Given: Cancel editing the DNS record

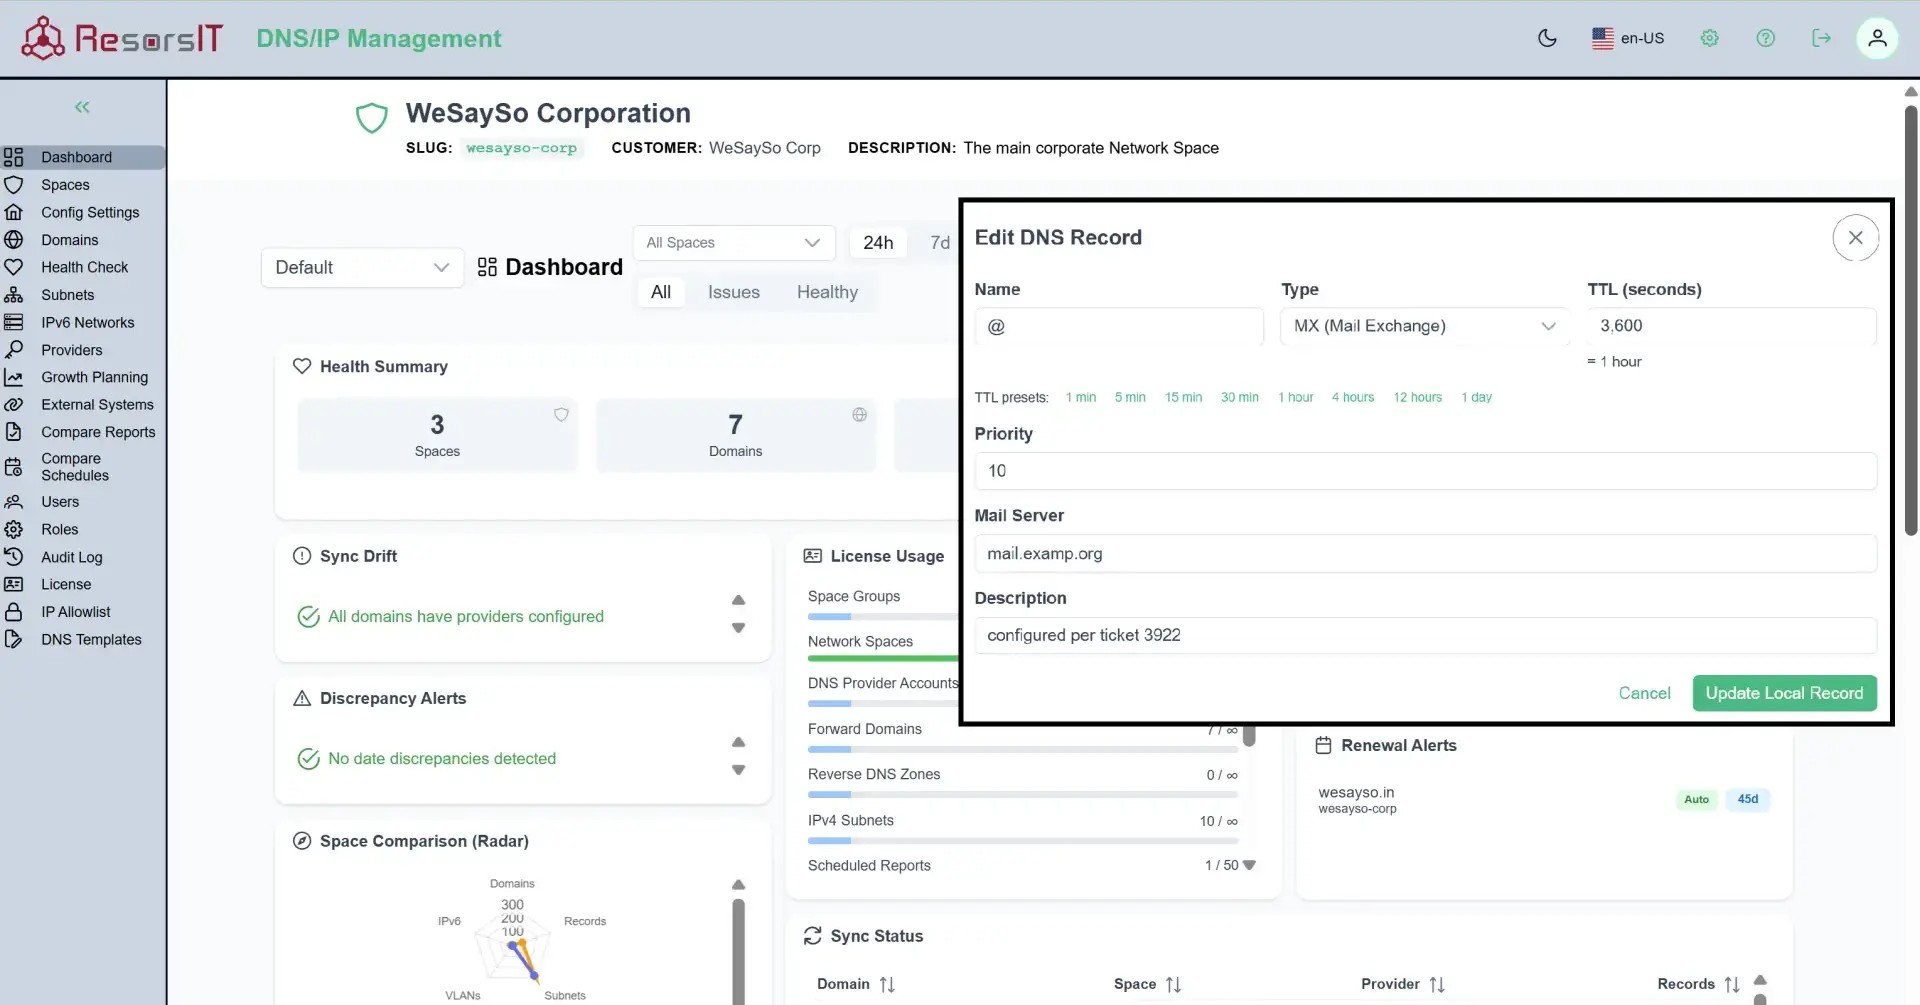Looking at the screenshot, I should 1644,693.
